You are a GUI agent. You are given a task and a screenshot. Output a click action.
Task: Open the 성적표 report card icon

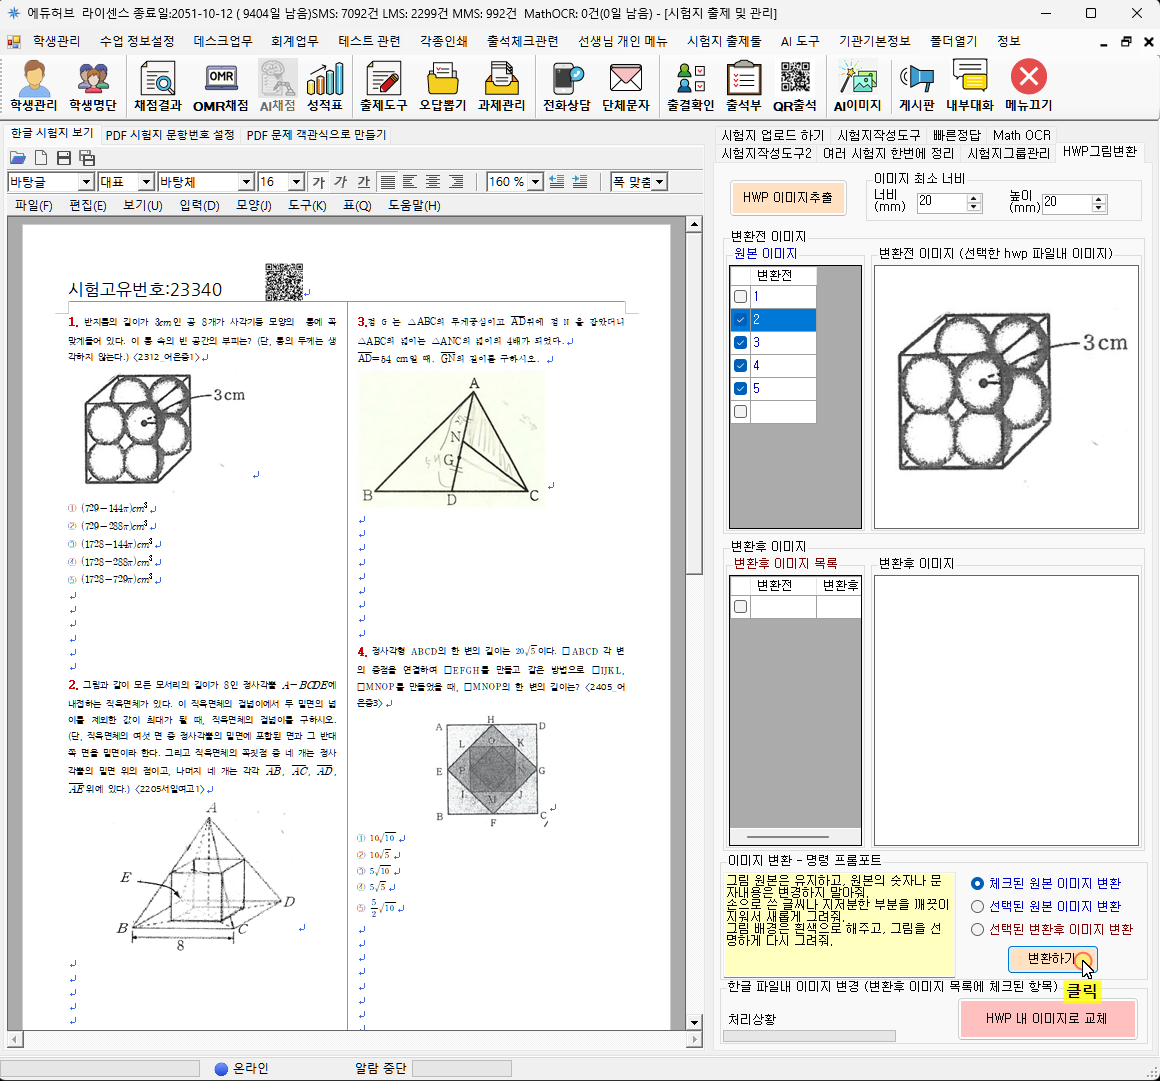(x=324, y=86)
